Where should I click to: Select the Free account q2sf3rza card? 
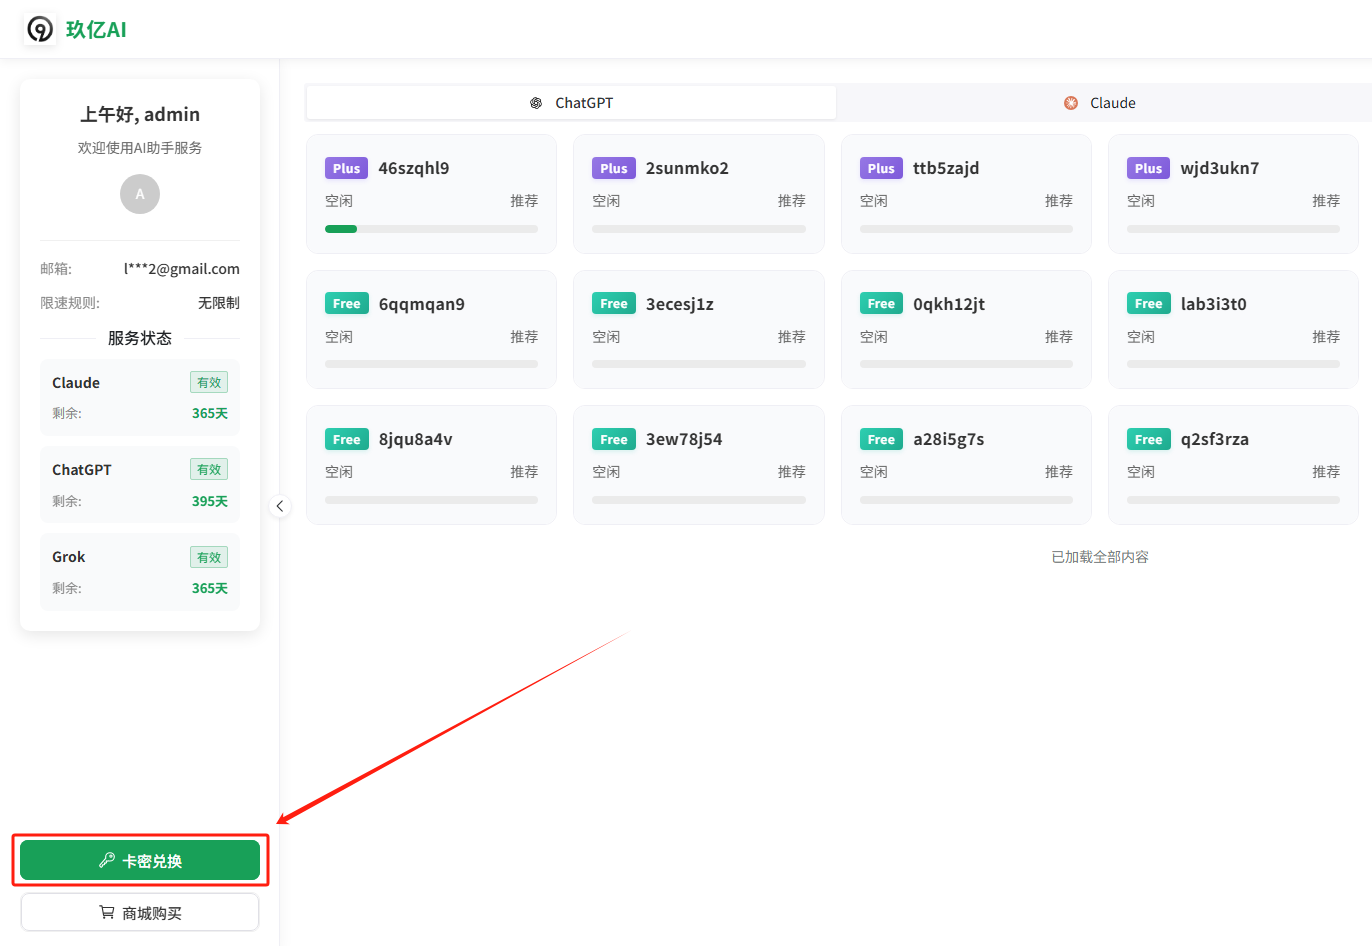click(1233, 465)
